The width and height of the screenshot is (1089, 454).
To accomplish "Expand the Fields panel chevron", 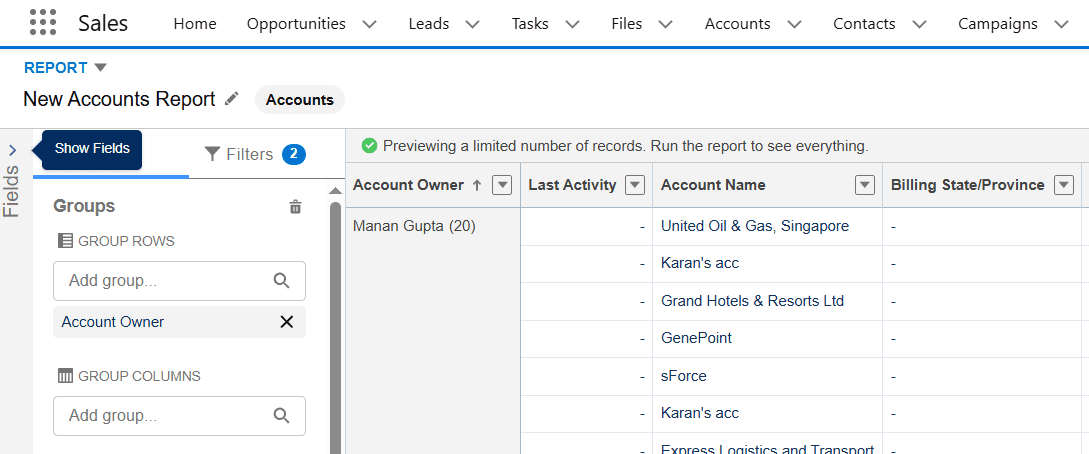I will click(x=13, y=149).
